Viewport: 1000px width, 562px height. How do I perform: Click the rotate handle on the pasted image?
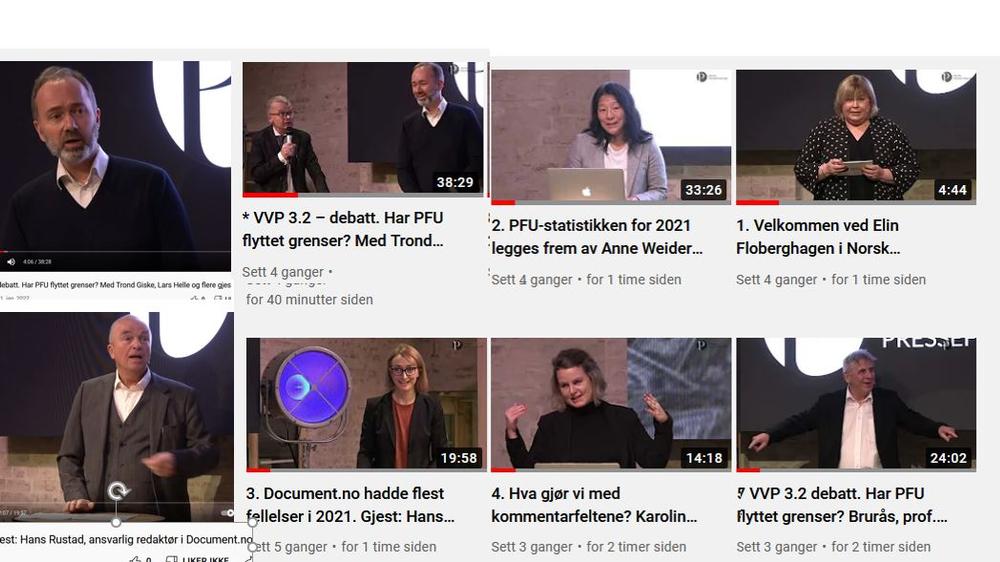coord(117,491)
